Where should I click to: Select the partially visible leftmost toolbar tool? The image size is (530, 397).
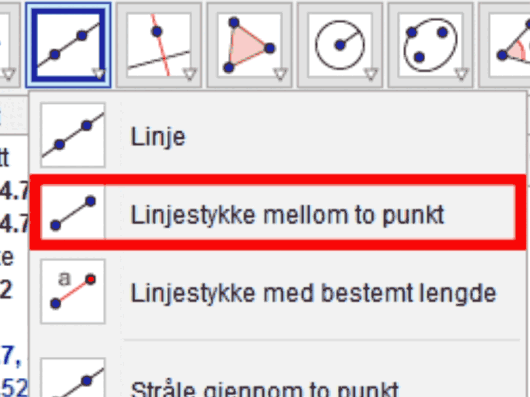[9, 45]
